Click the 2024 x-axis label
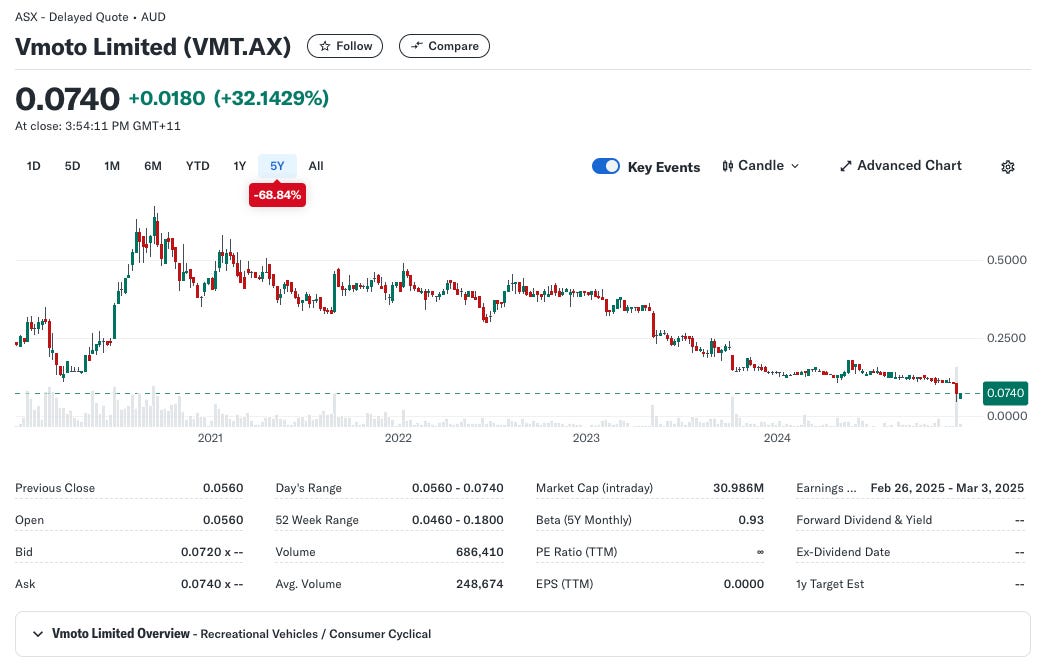The width and height of the screenshot is (1043, 668). [777, 438]
